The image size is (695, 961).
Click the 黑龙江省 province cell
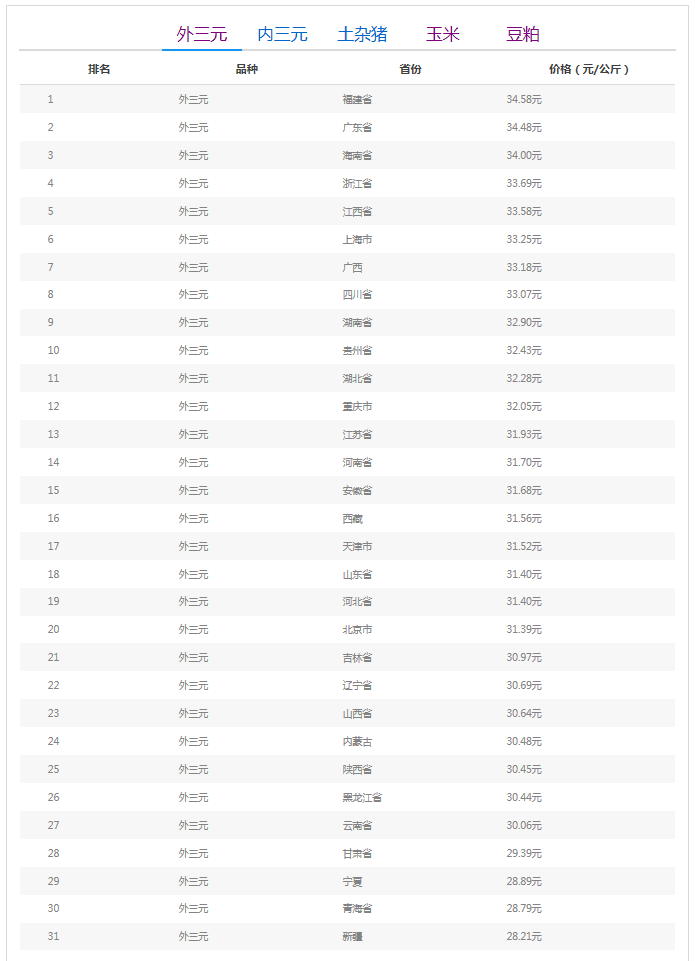pos(362,797)
